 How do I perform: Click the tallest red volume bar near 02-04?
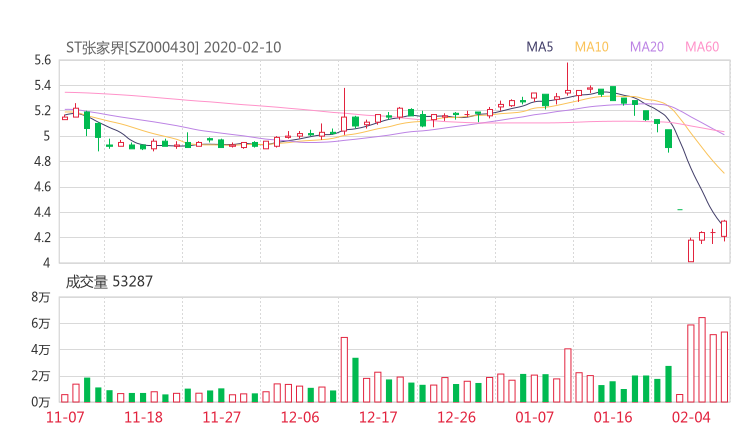click(x=702, y=360)
